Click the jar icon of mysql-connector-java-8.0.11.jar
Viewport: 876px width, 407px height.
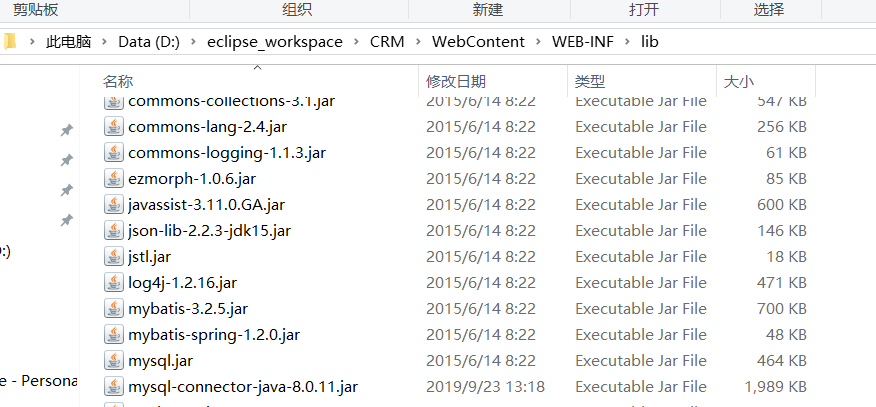coord(114,387)
